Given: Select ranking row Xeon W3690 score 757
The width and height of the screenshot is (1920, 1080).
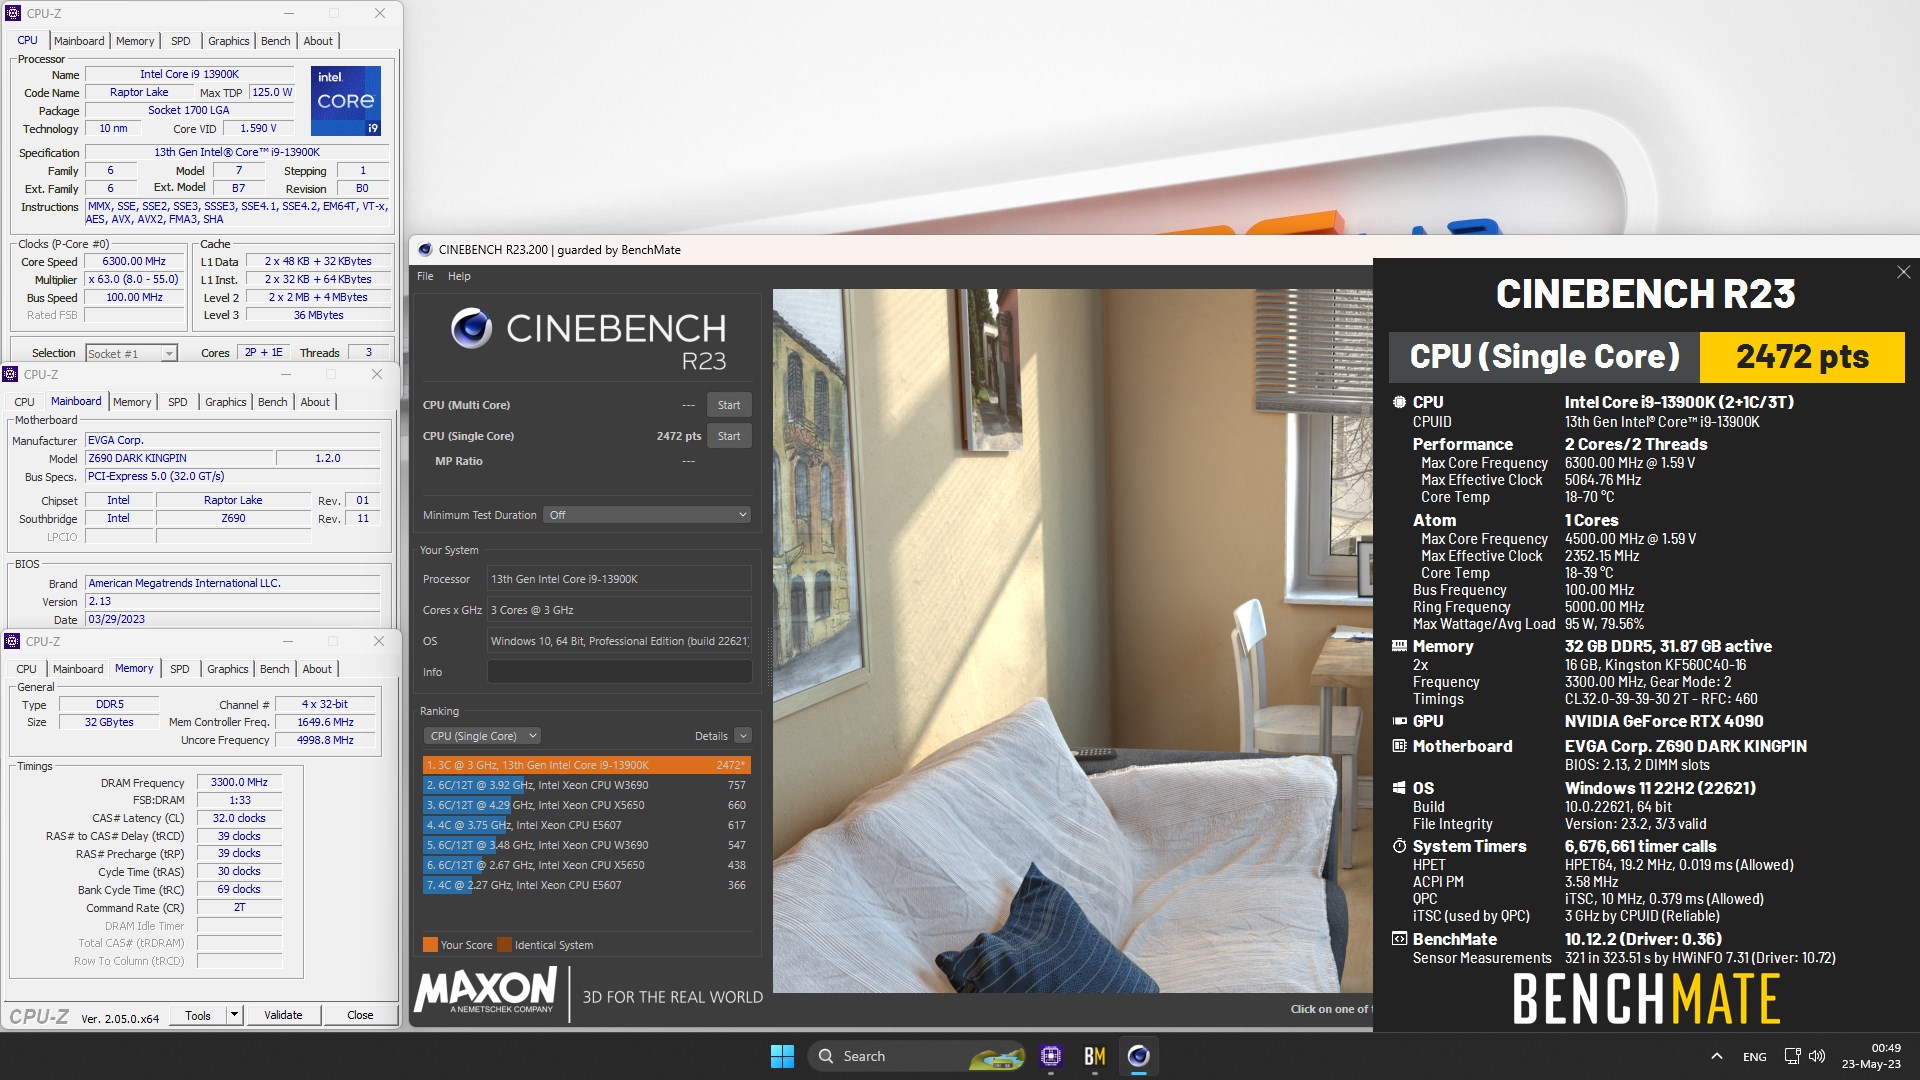Looking at the screenshot, I should click(586, 785).
